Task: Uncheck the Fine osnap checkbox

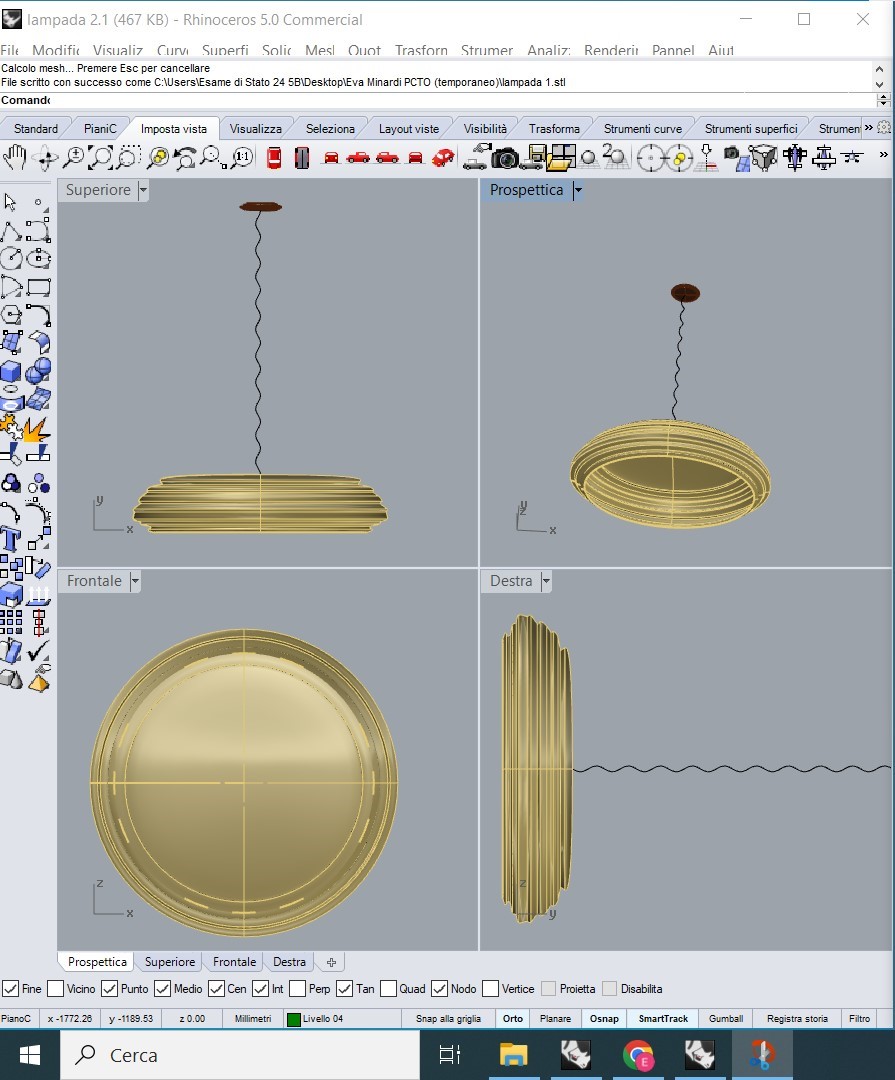Action: pos(10,989)
